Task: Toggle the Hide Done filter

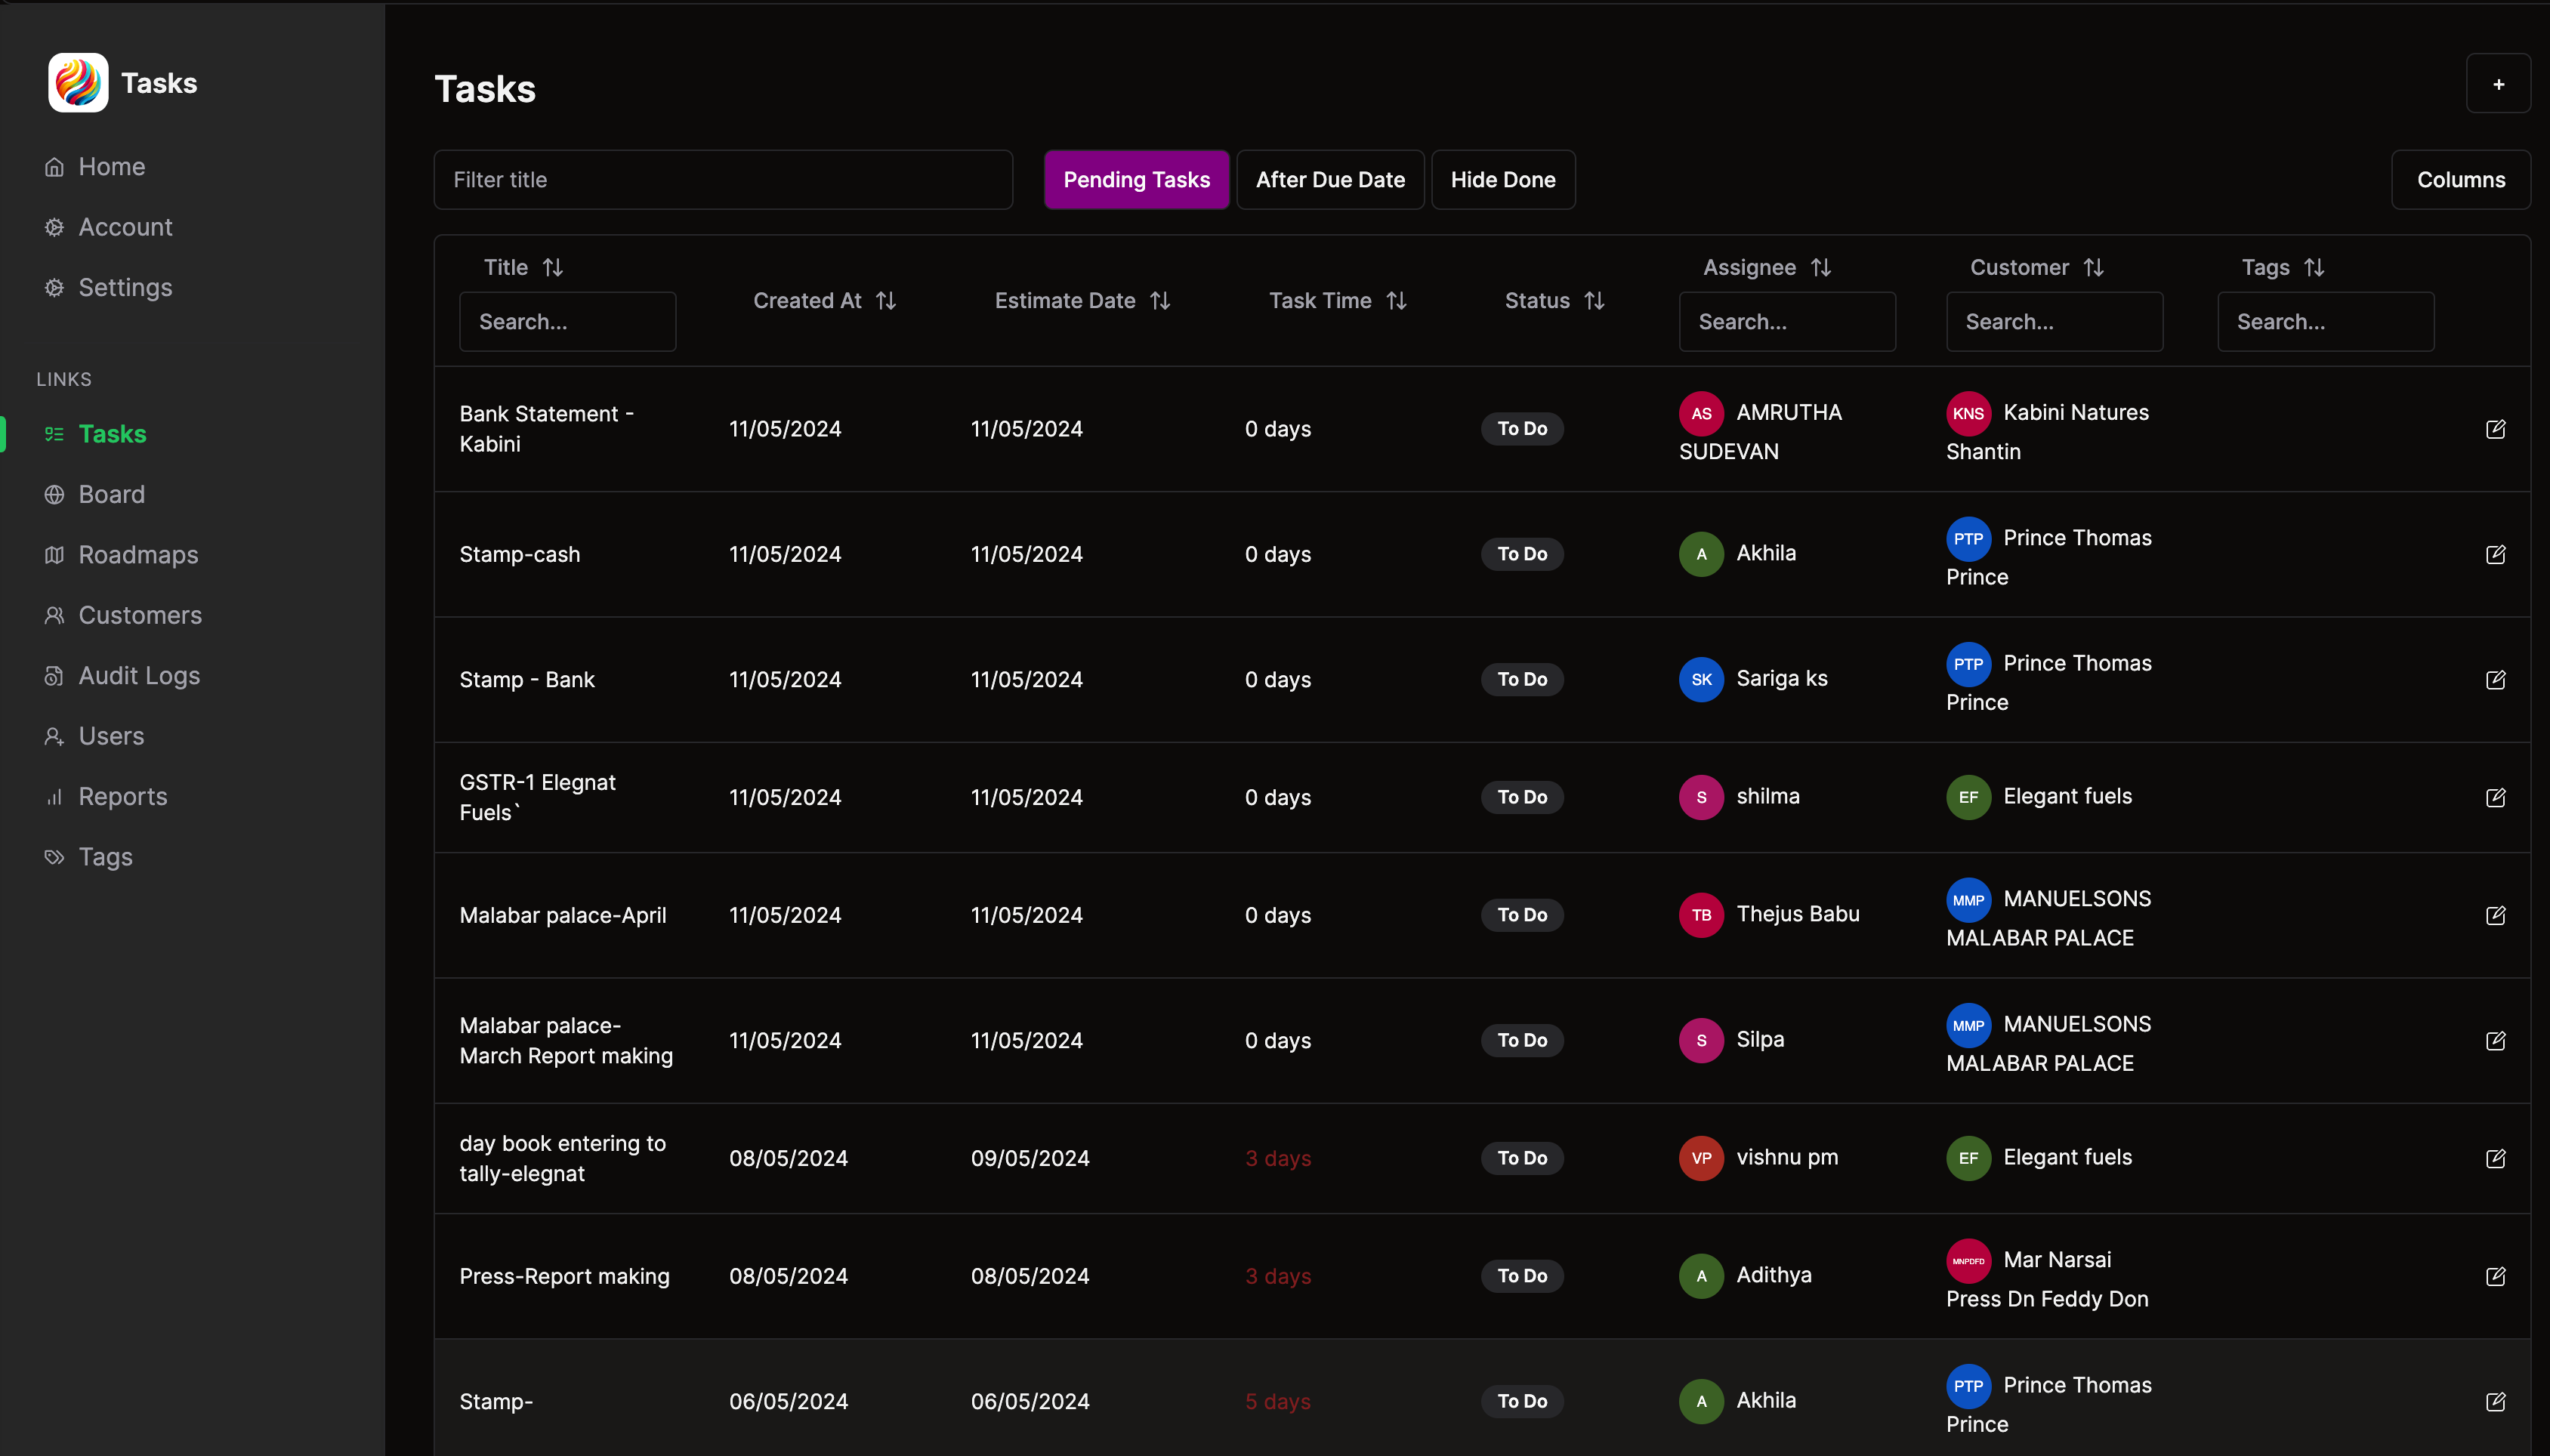Action: [1503, 179]
